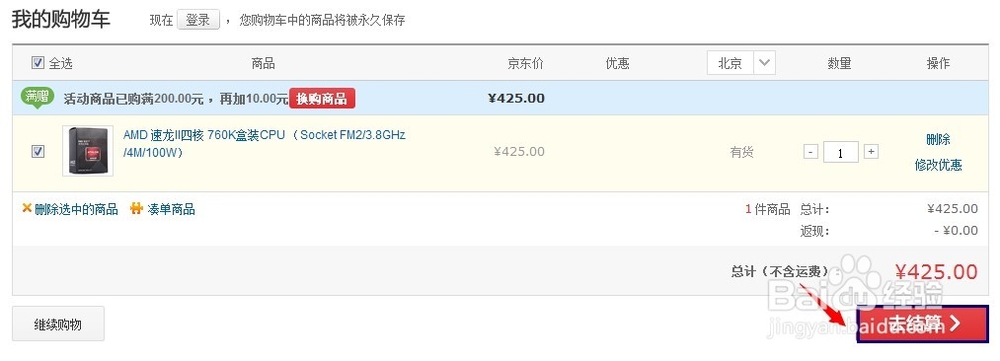This screenshot has width=1000, height=361.
Task: Click the quantity input field showing 1
Action: click(x=841, y=152)
